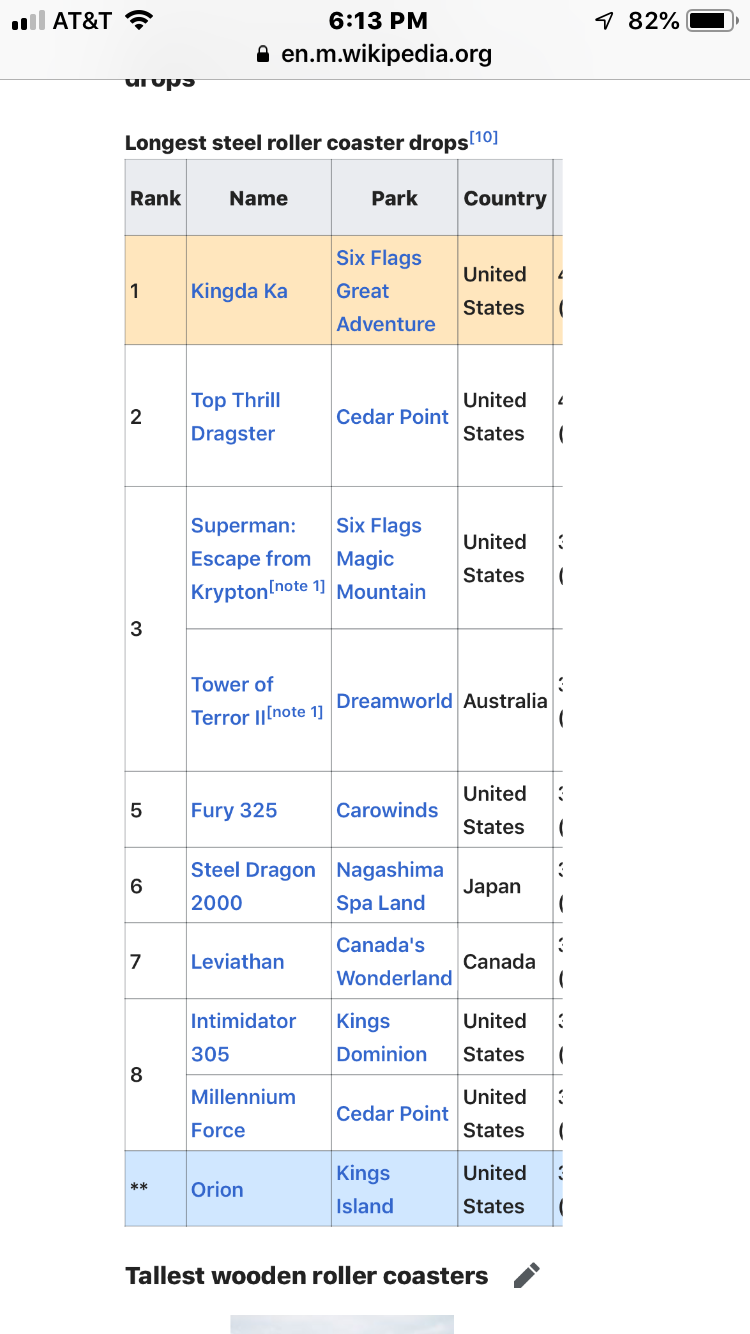
Task: Open the Fury 325 link
Action: pos(234,810)
